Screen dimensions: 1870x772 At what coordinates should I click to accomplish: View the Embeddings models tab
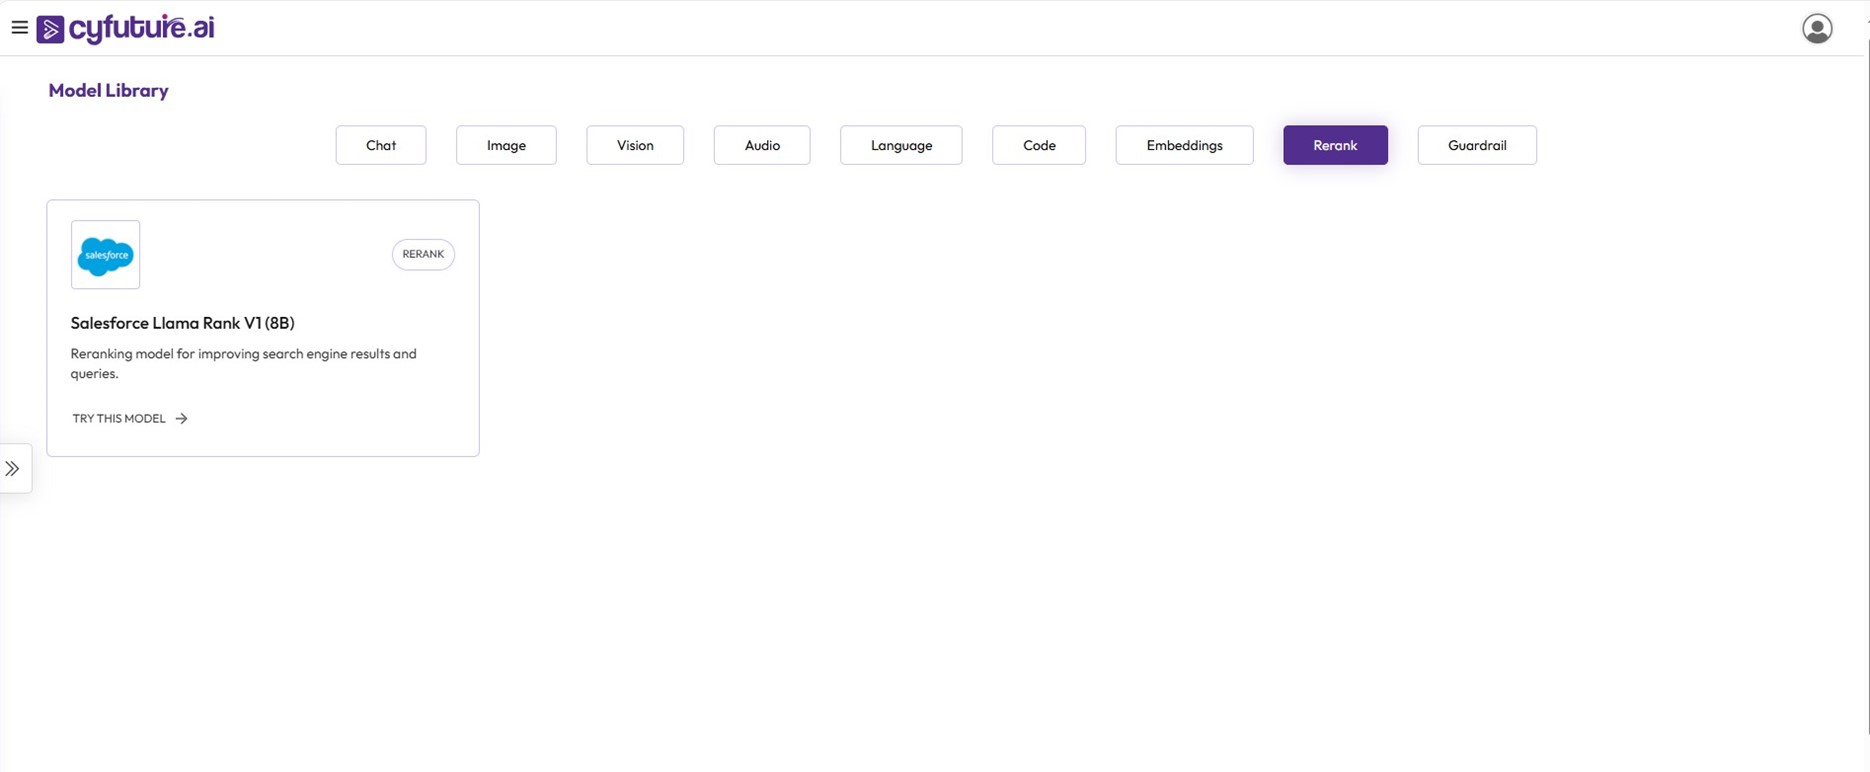click(x=1184, y=145)
